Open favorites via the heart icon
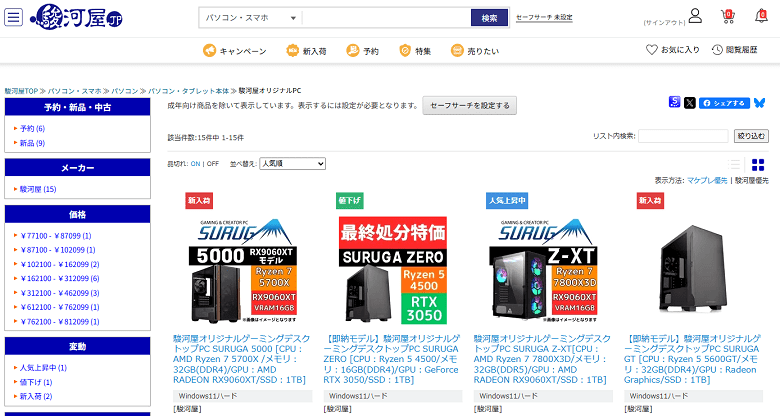 [x=652, y=50]
